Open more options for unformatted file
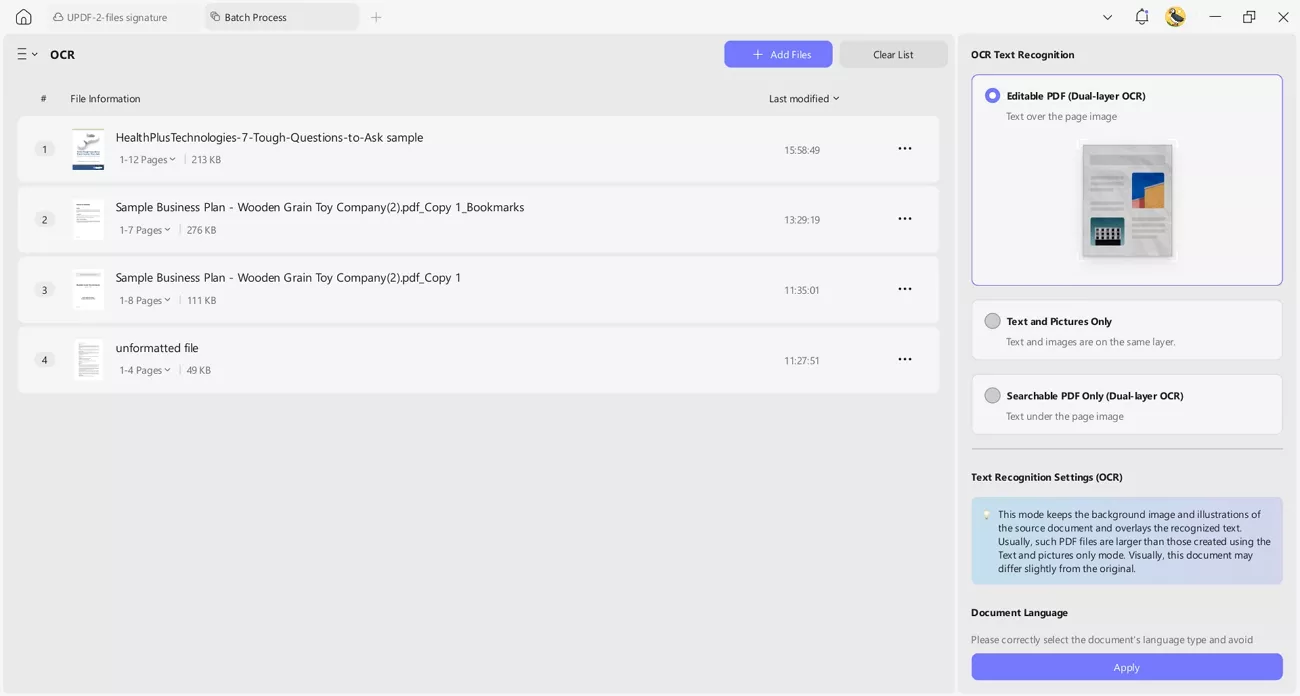 click(x=905, y=359)
